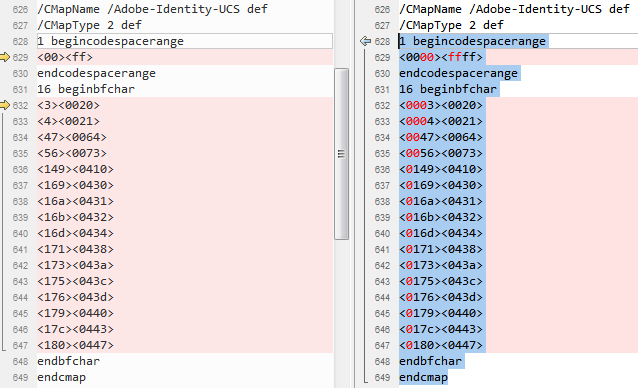The image size is (638, 388).
Task: Click '1 begincodespacerange' in the left pane
Action: [x=110, y=41]
